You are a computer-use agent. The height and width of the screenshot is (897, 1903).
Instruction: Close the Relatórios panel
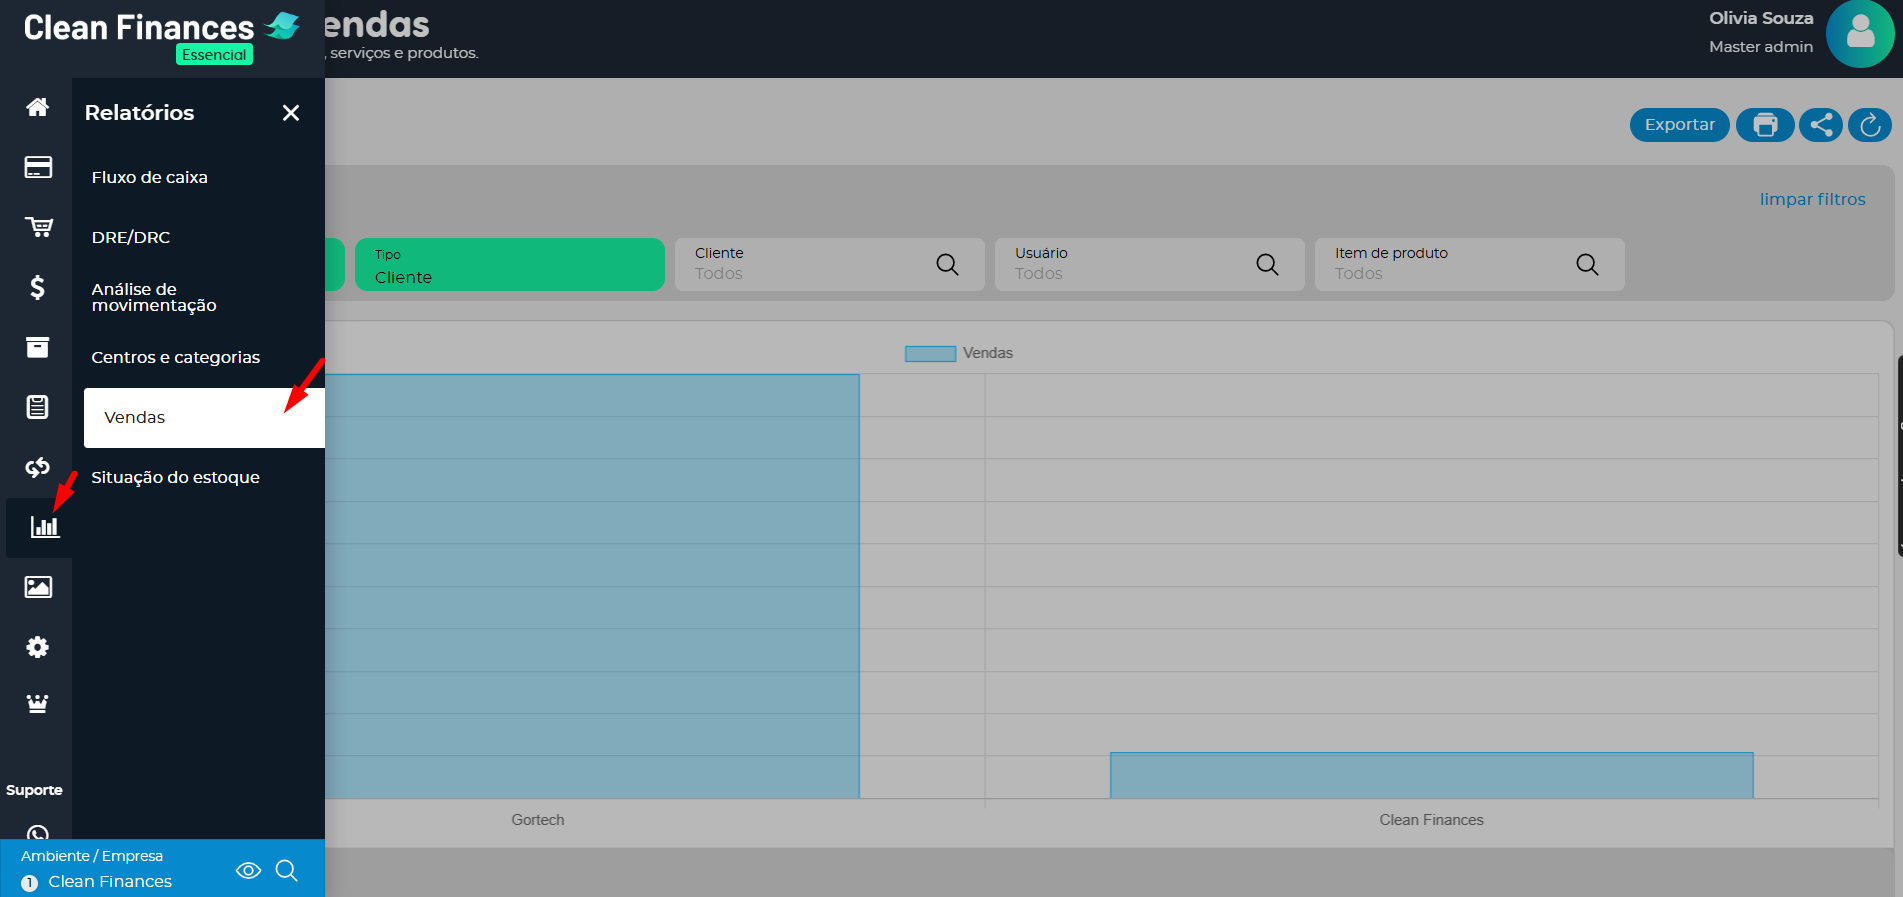[x=291, y=113]
